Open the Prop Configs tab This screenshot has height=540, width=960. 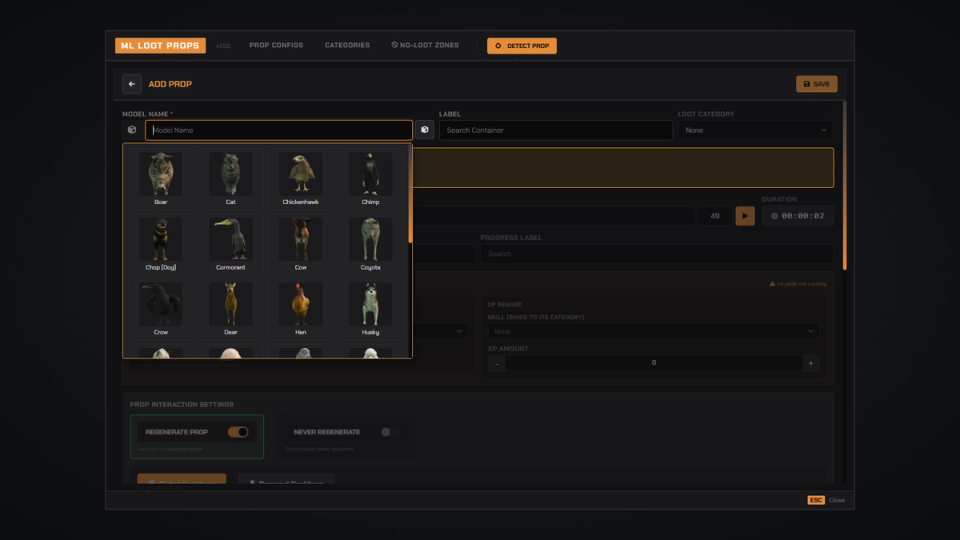coord(276,45)
